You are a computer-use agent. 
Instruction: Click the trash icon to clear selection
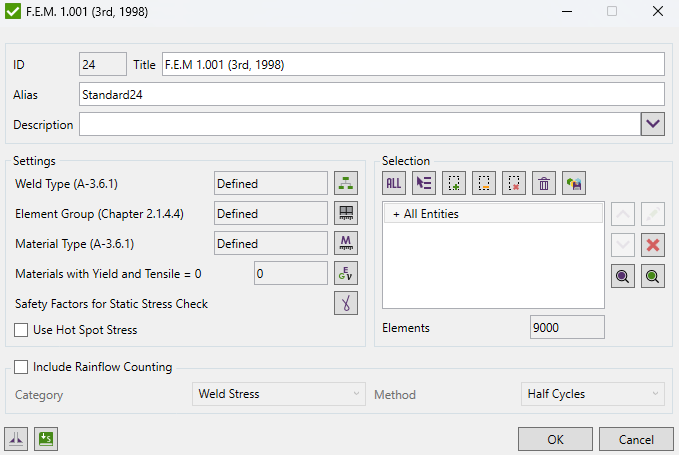tap(544, 183)
